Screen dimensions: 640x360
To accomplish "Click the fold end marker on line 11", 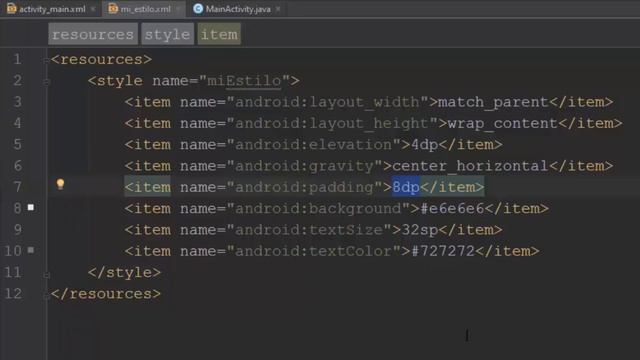I will 46,275.
